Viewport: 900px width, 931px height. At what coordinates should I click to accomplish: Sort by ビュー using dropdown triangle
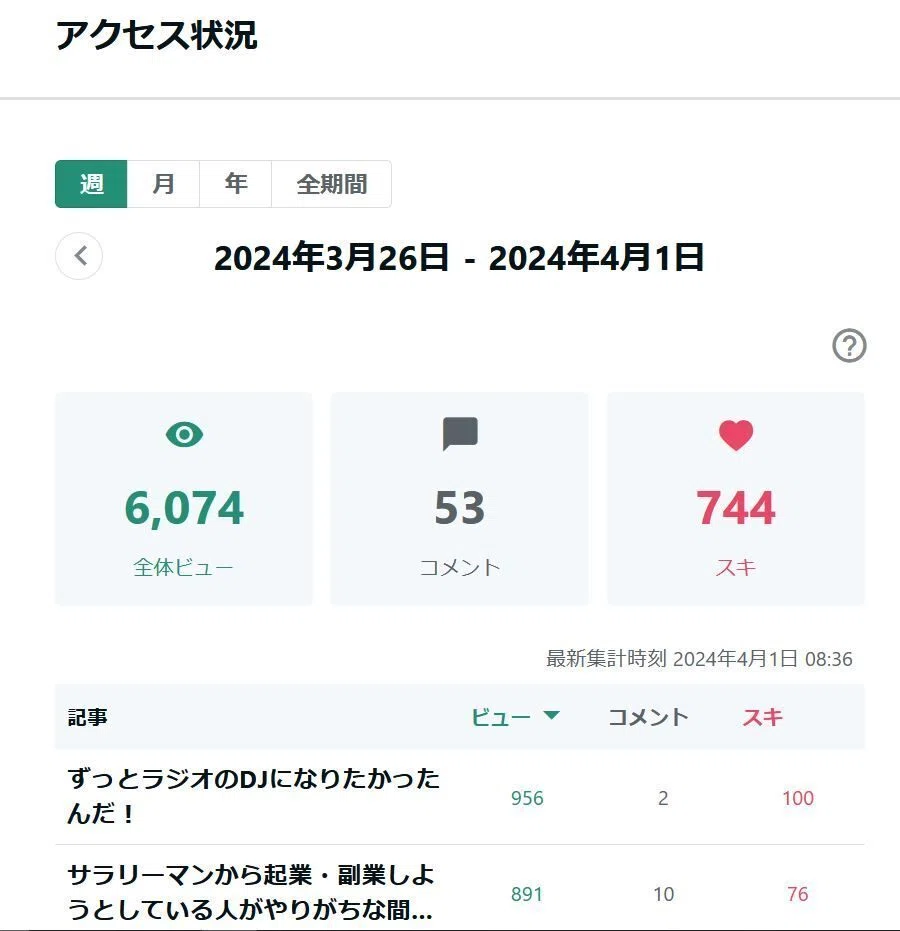tap(552, 715)
